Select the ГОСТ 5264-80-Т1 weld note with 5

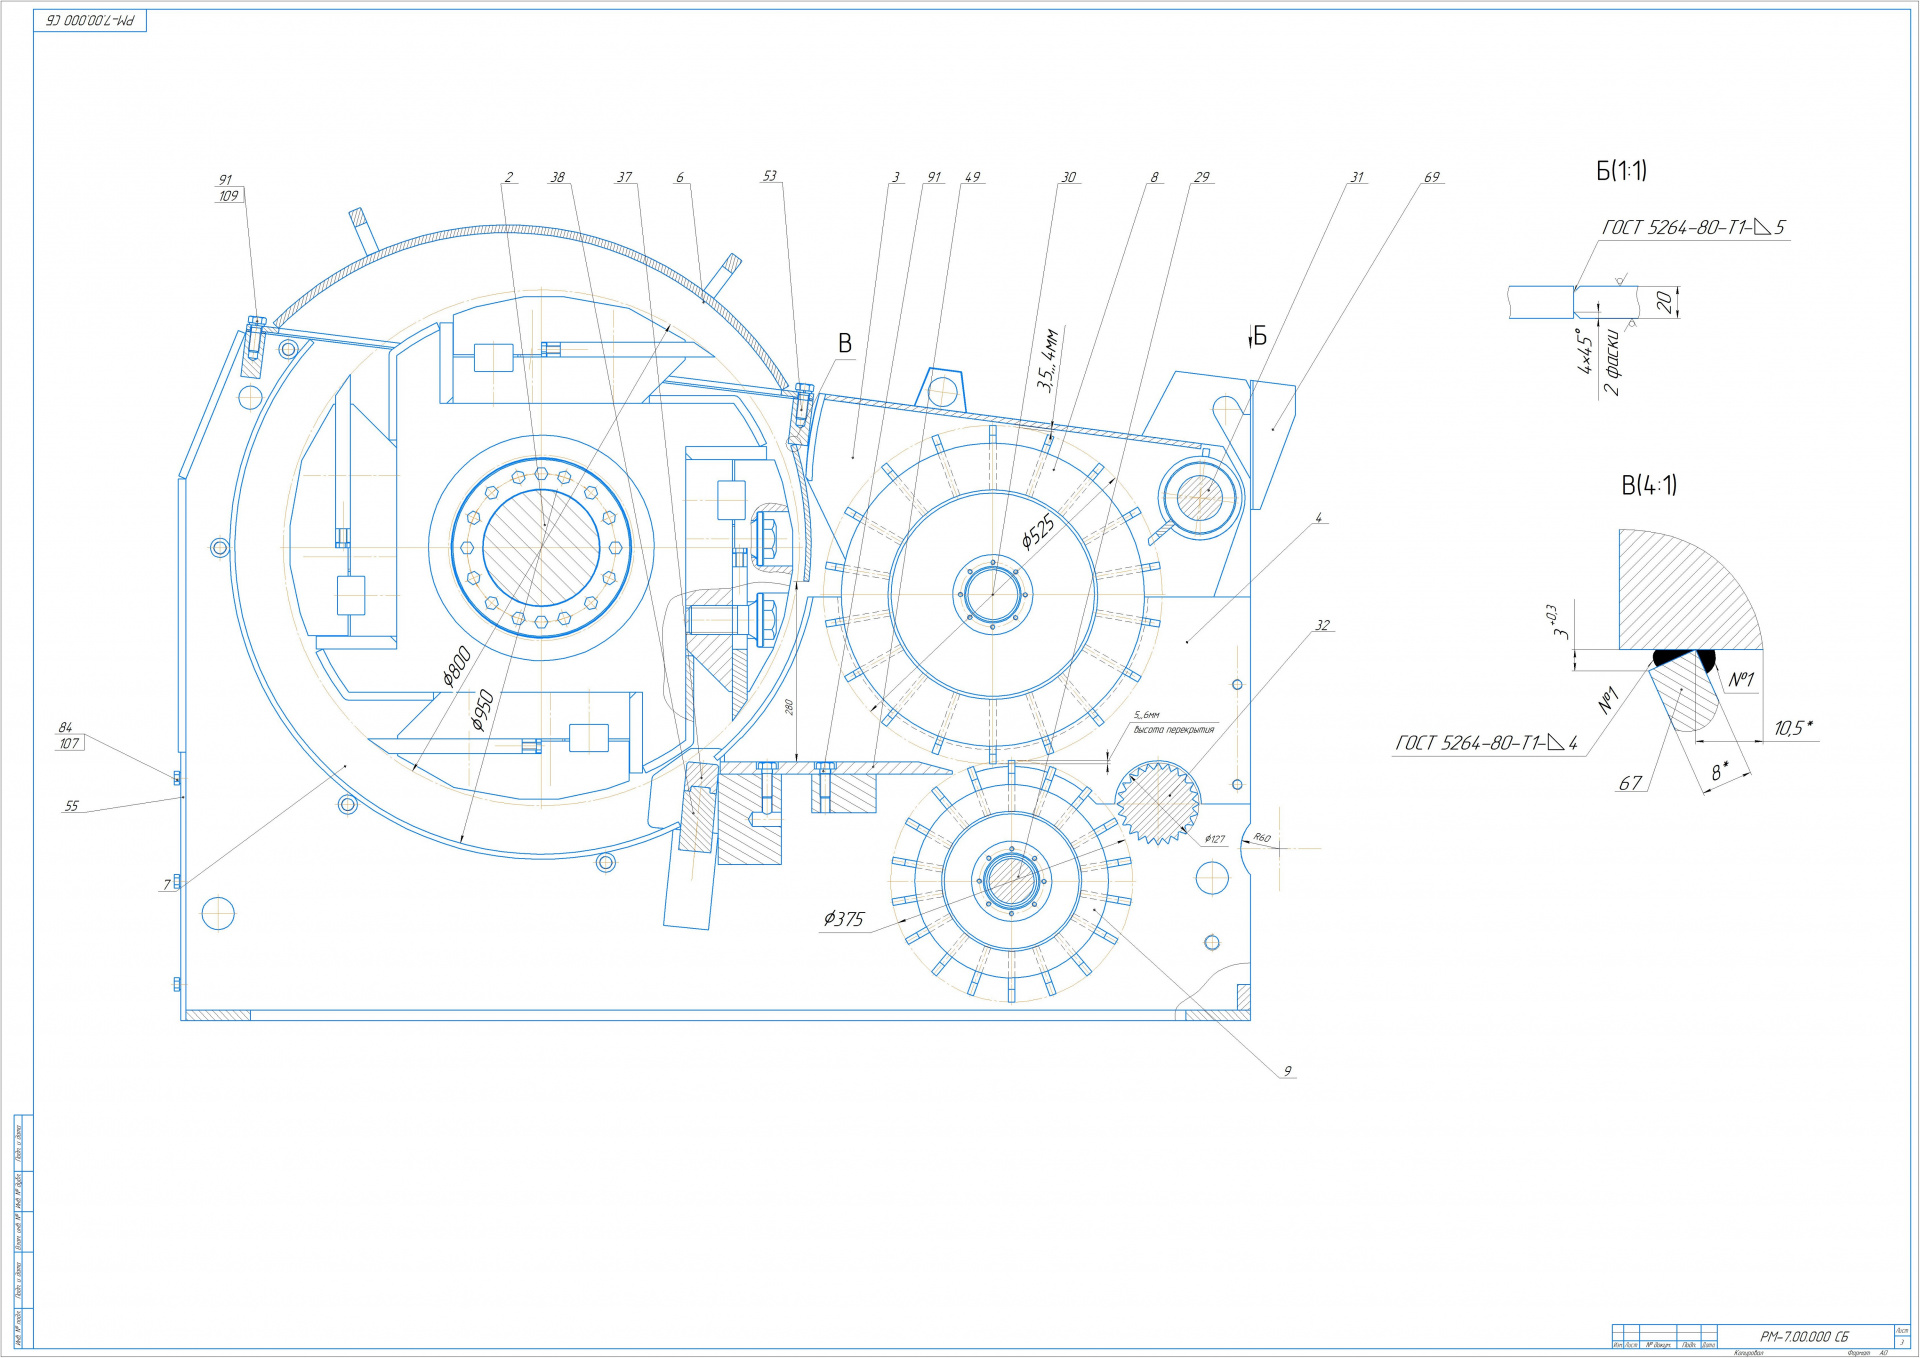coord(1693,228)
